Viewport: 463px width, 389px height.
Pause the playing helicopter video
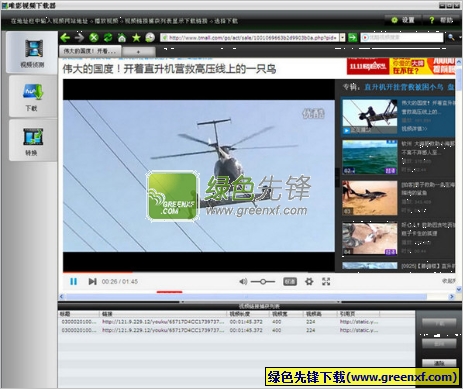tap(74, 282)
